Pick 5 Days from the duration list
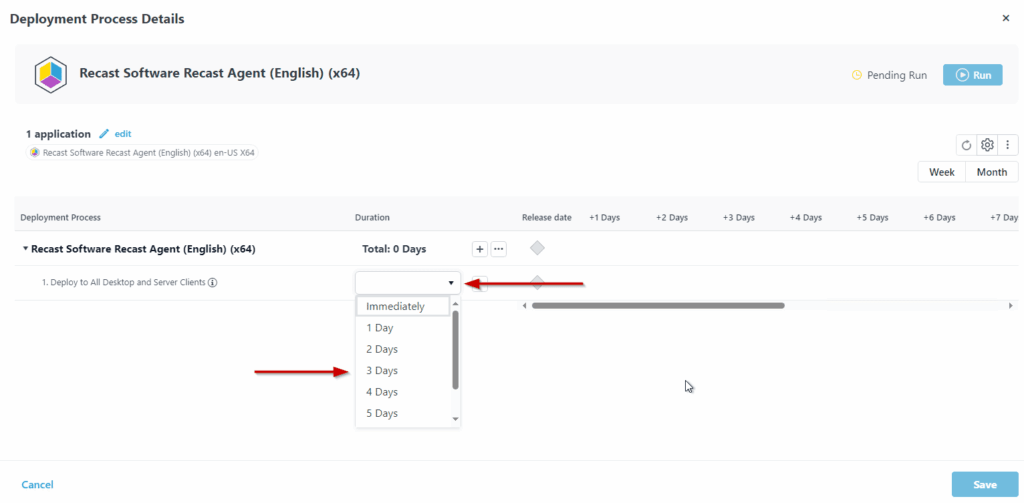 point(382,413)
